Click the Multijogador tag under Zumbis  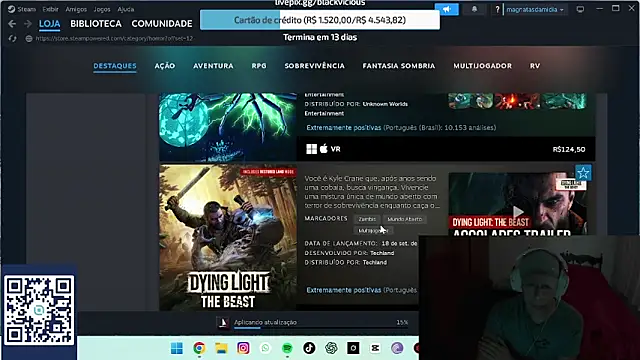tap(373, 231)
